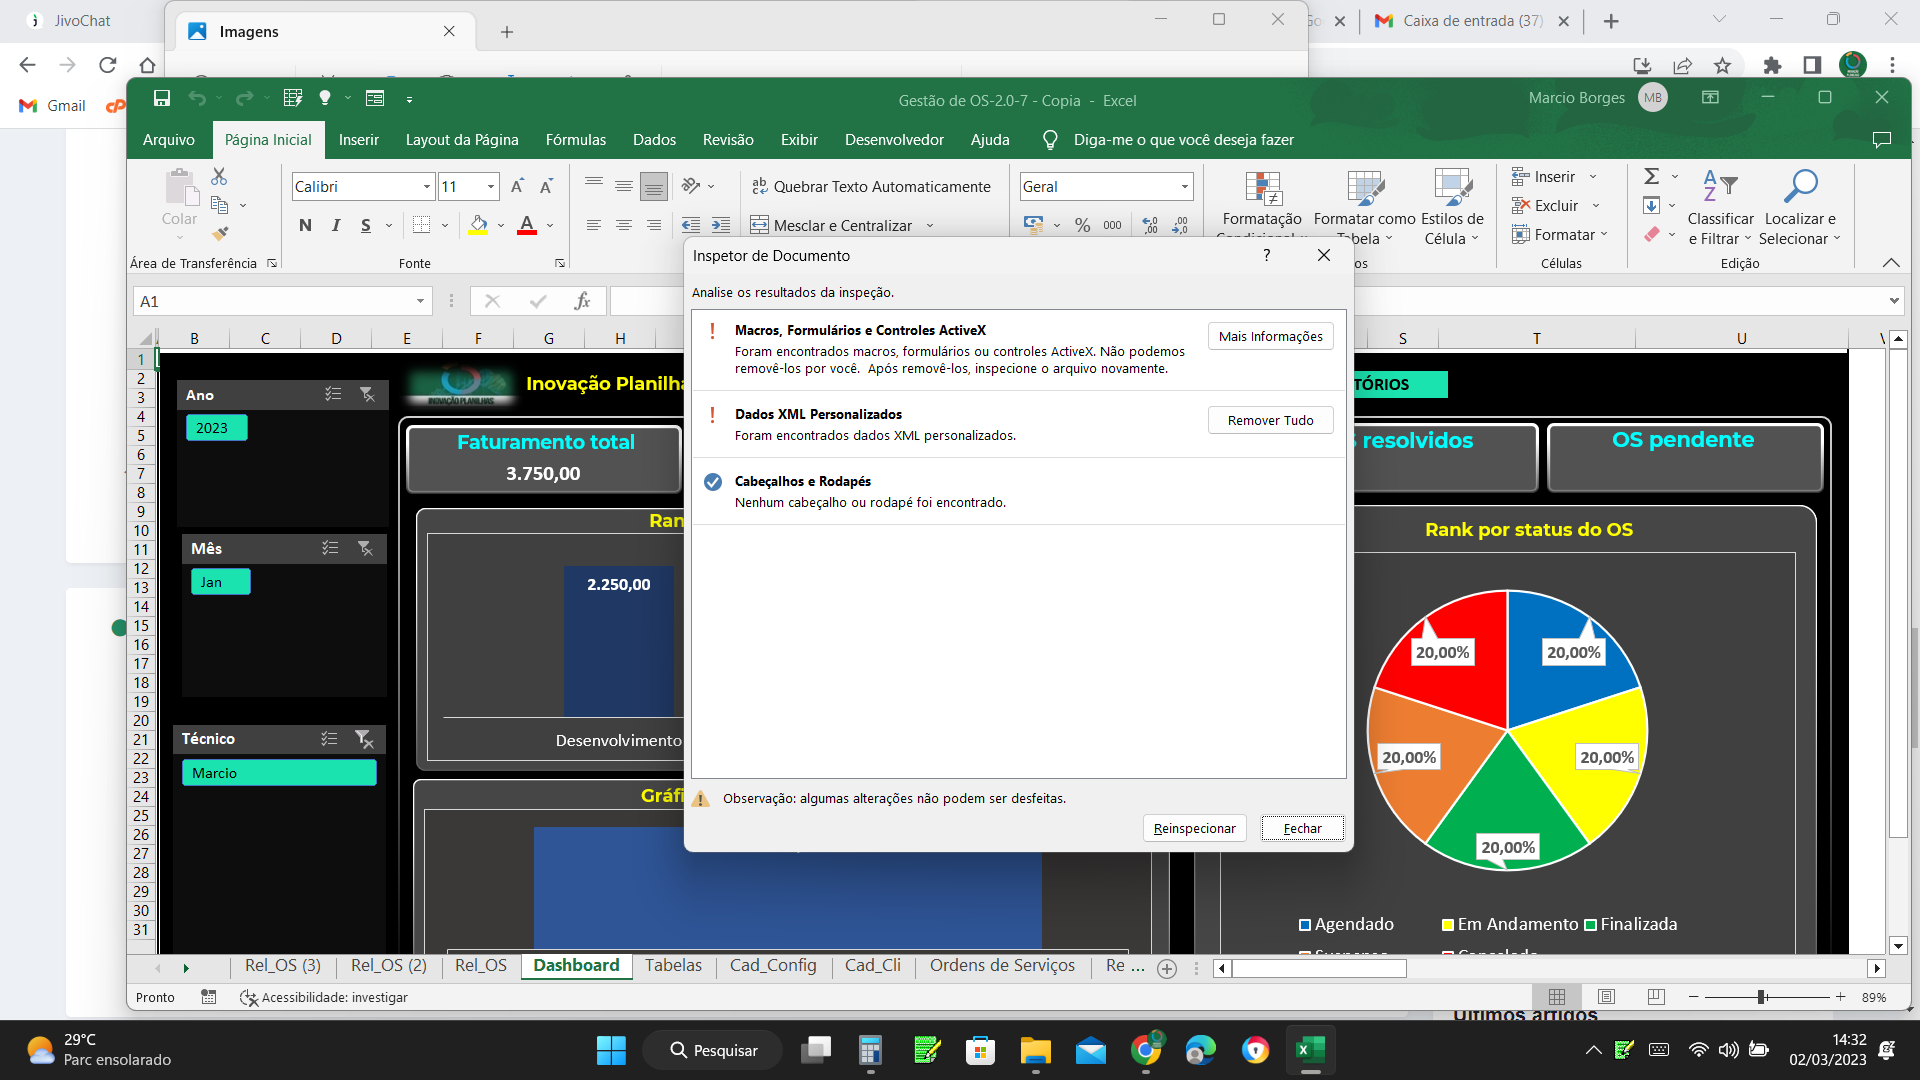The width and height of the screenshot is (1920, 1080).
Task: Click the Borders icon
Action: tap(422, 225)
